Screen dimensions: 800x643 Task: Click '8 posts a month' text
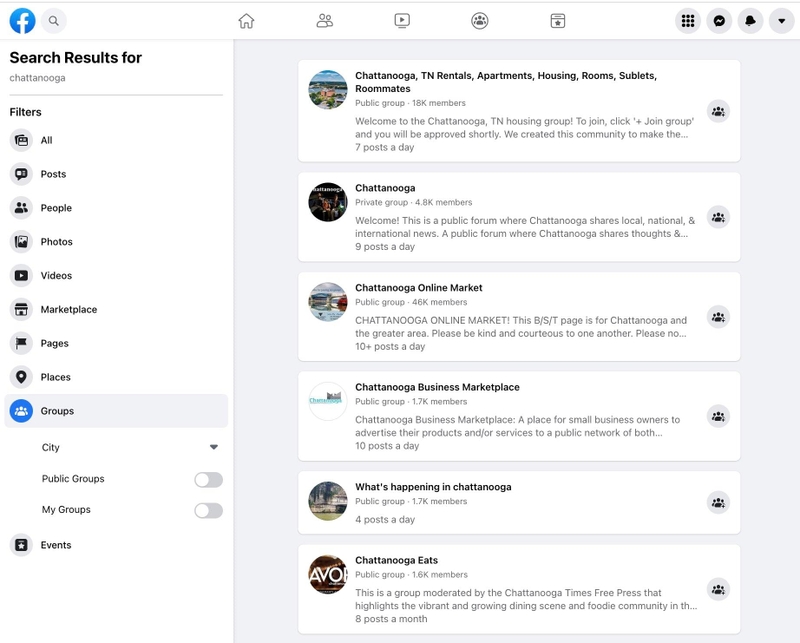pos(391,619)
